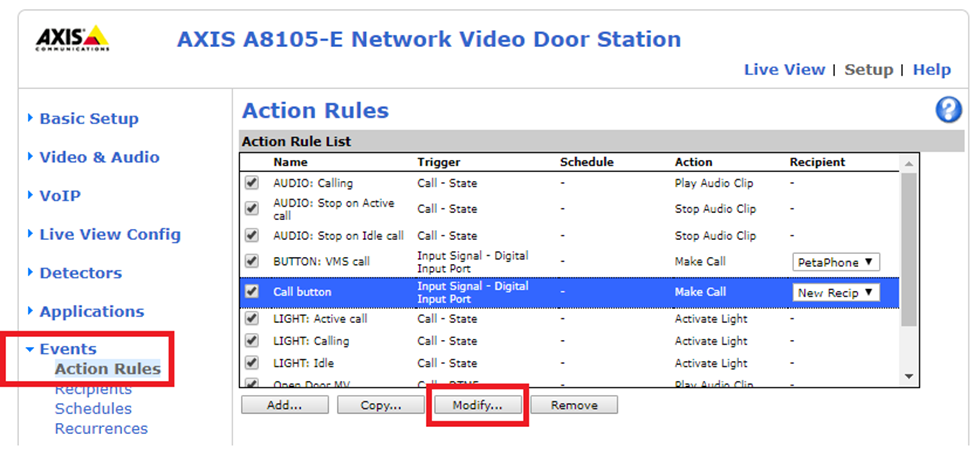
Task: Toggle the LIGHT: Active call checkbox
Action: pyautogui.click(x=252, y=319)
